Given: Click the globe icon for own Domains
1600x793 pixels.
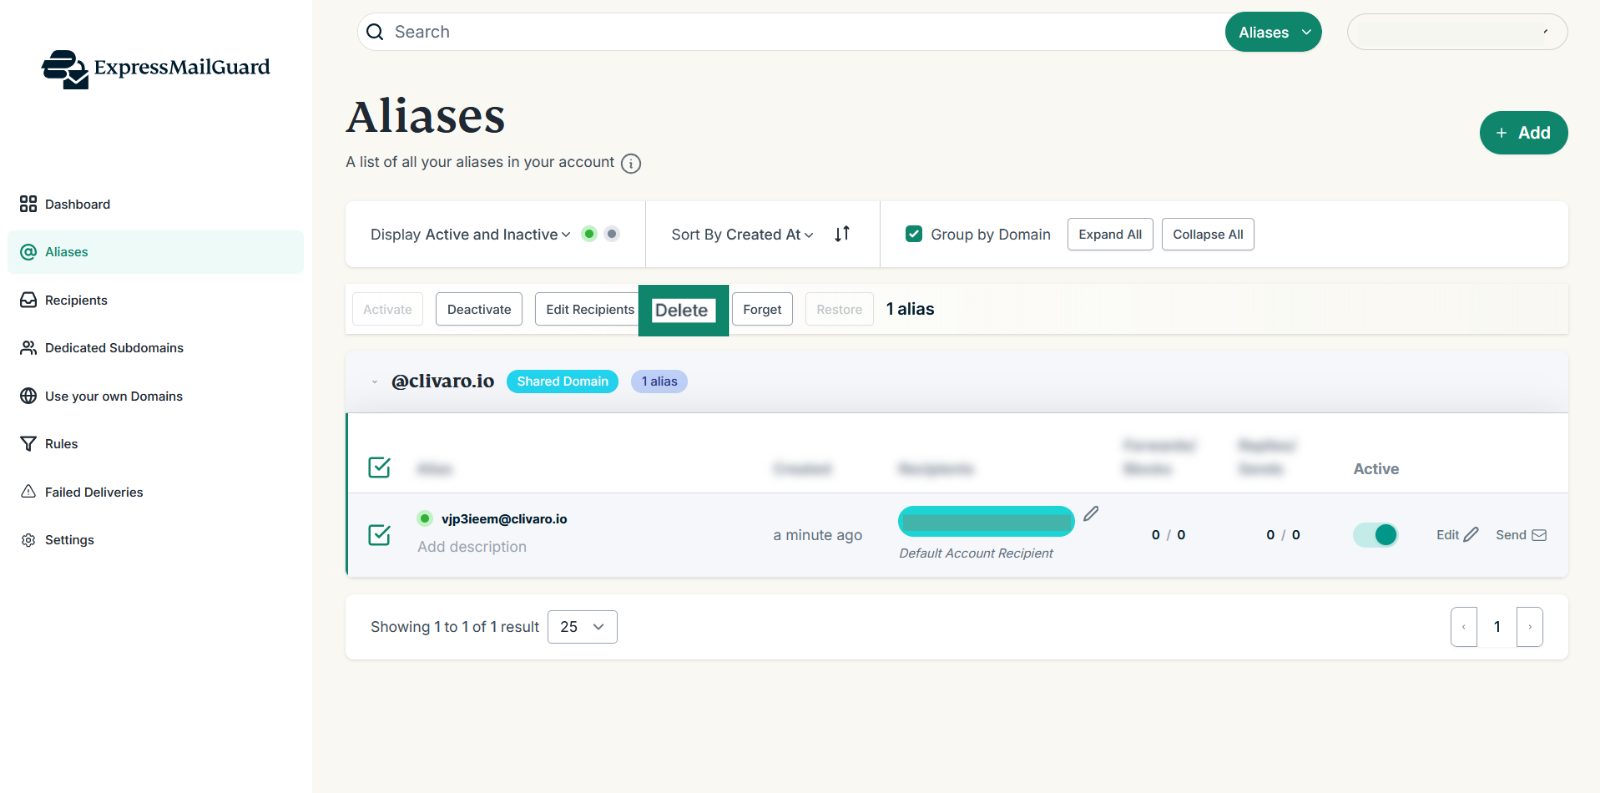Looking at the screenshot, I should click(28, 396).
